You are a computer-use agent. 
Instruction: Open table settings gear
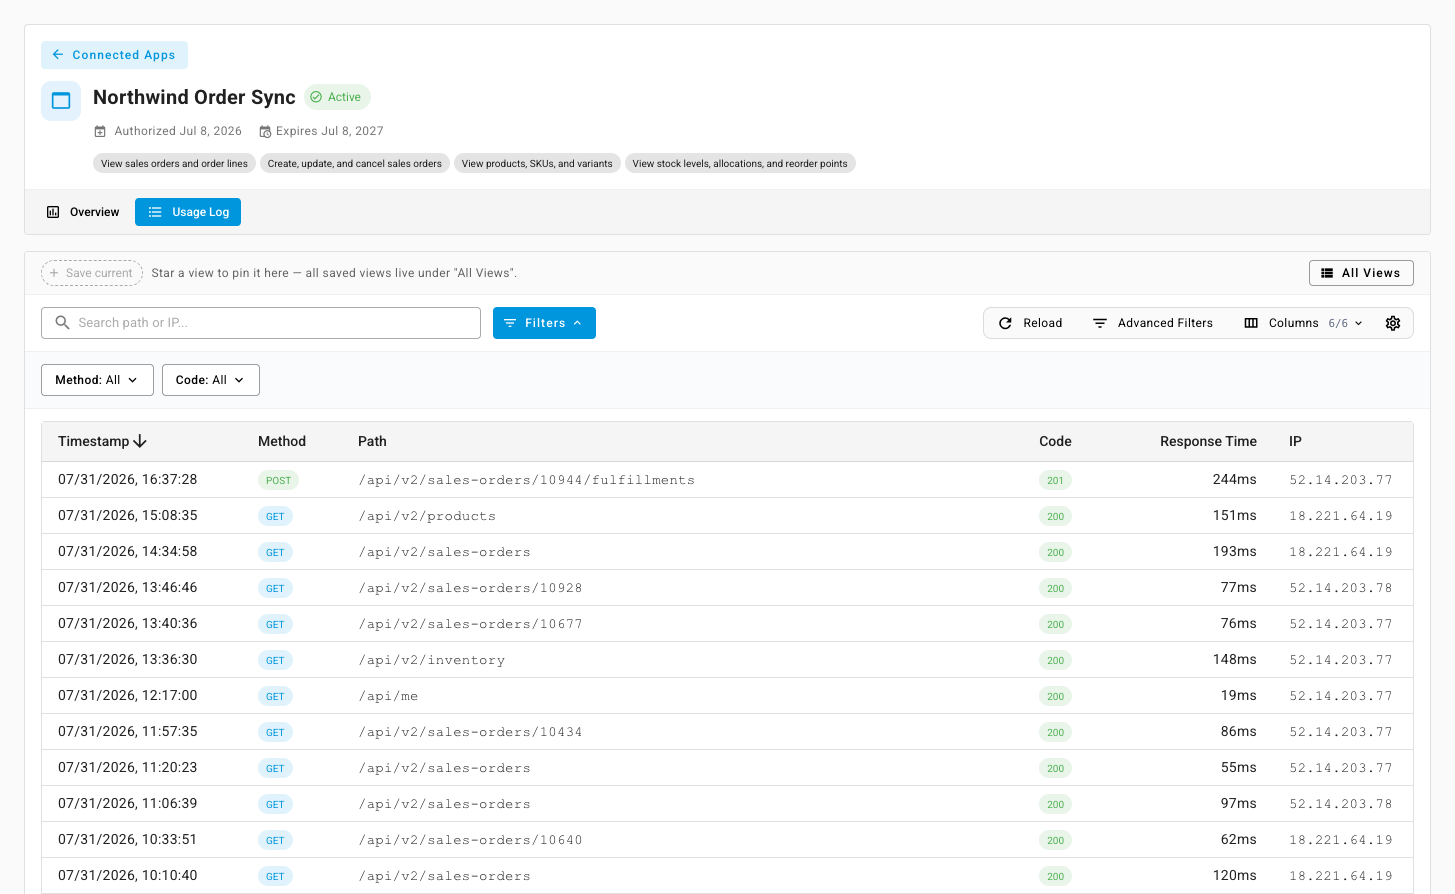pos(1393,323)
